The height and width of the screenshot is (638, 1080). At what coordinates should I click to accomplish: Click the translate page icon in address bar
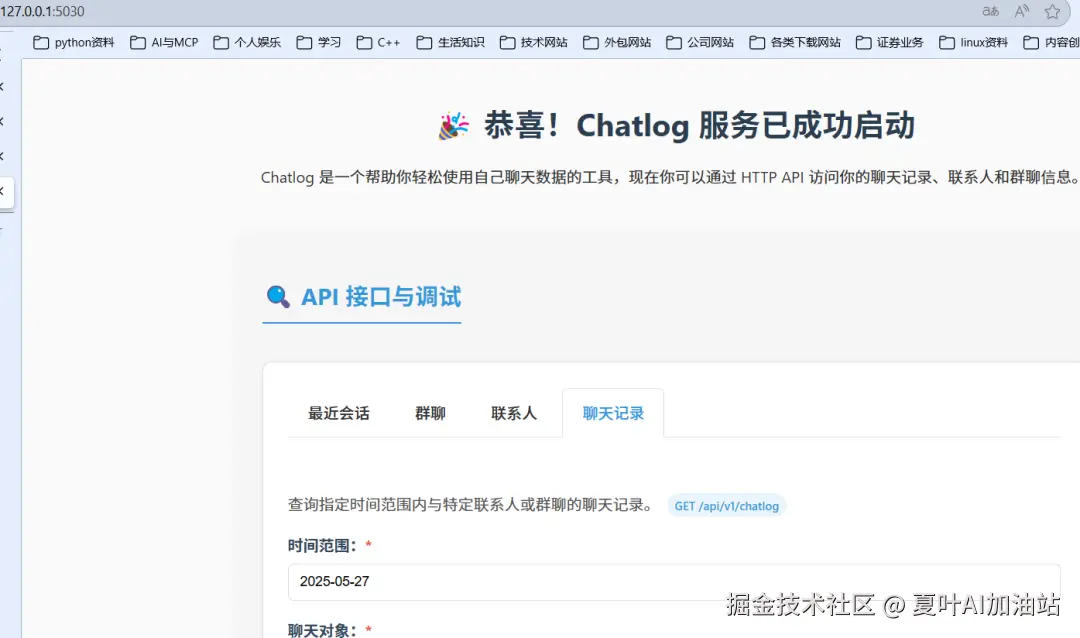[x=990, y=11]
